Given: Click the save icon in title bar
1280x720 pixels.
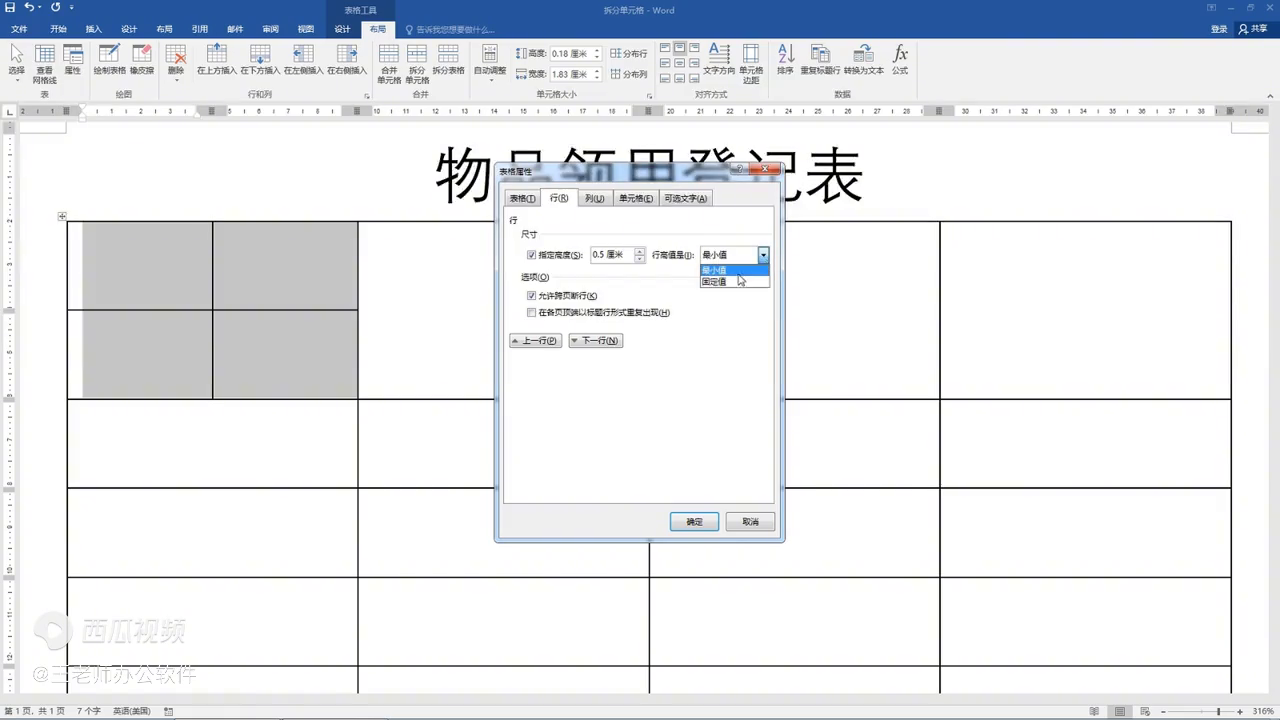Looking at the screenshot, I should pos(10,7).
